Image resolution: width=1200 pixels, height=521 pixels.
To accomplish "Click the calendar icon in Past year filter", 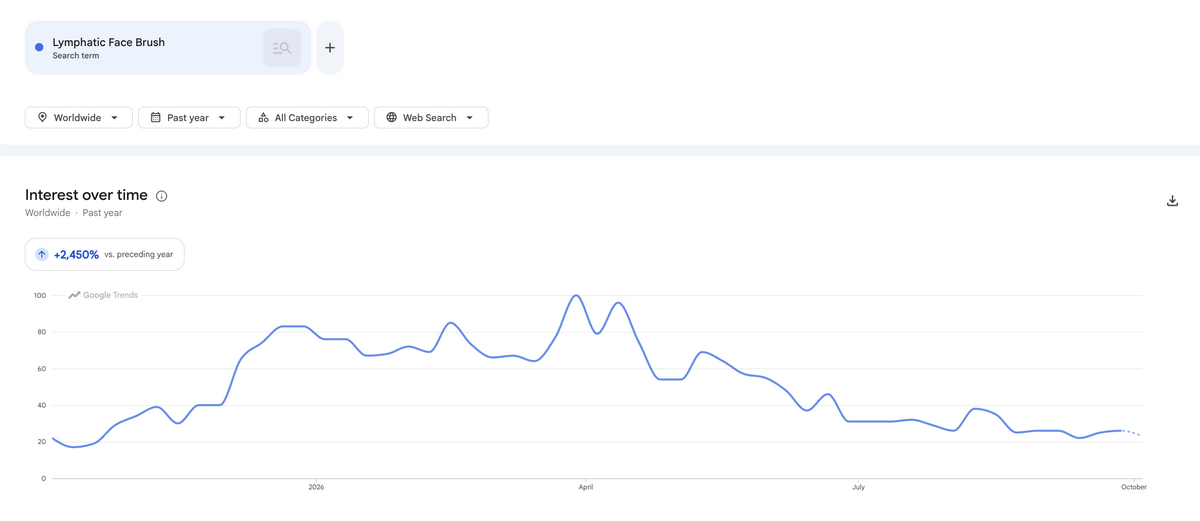I will coord(156,117).
